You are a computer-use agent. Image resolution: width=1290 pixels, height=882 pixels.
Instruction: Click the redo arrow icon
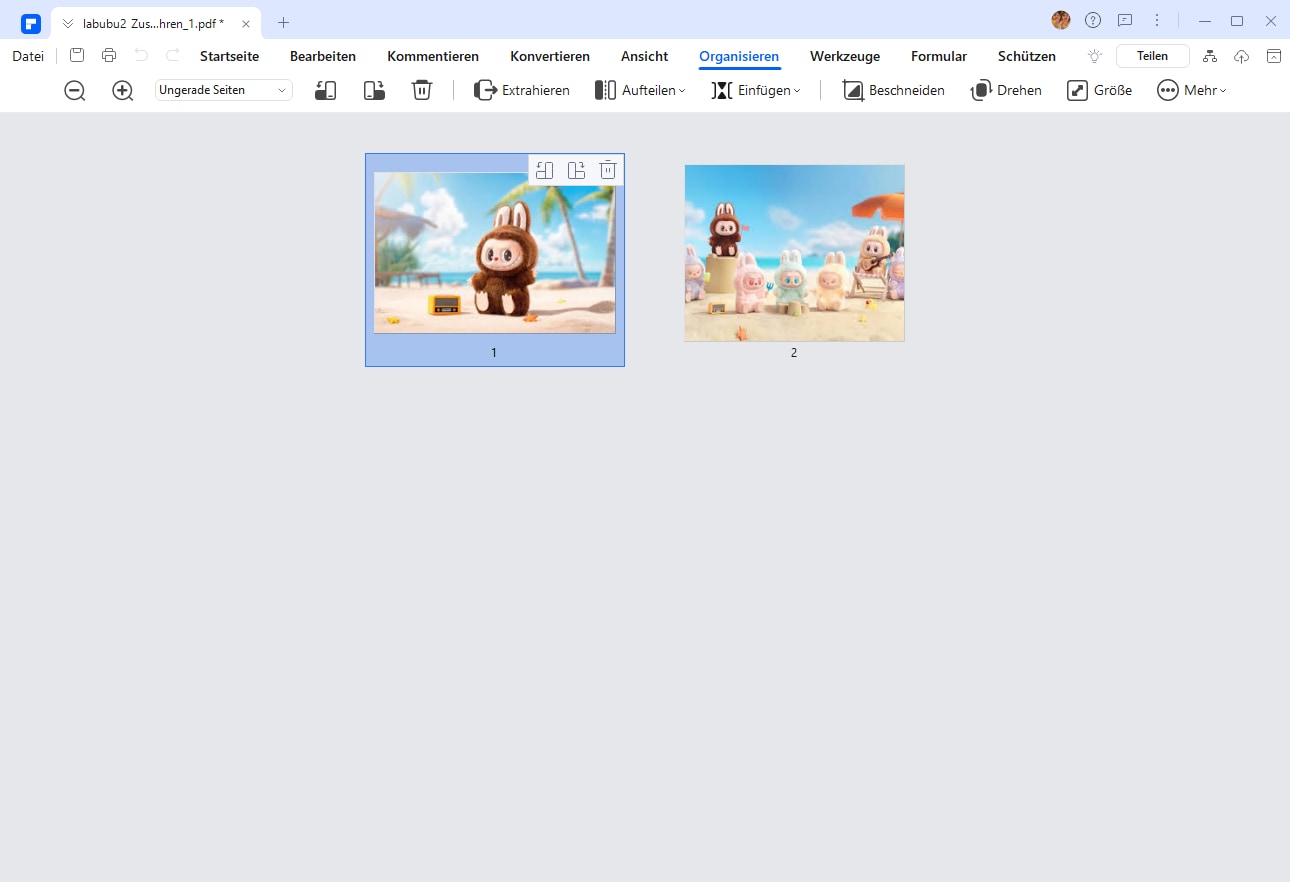[x=173, y=56]
